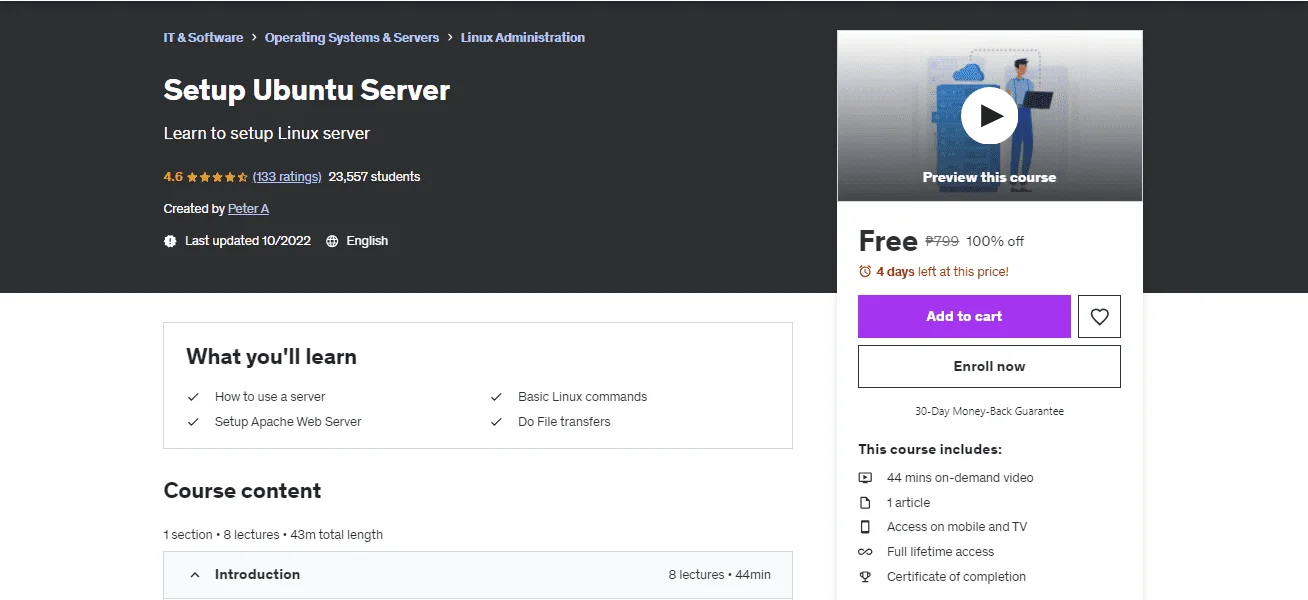Click This course includes heading
1308x600 pixels.
(930, 450)
